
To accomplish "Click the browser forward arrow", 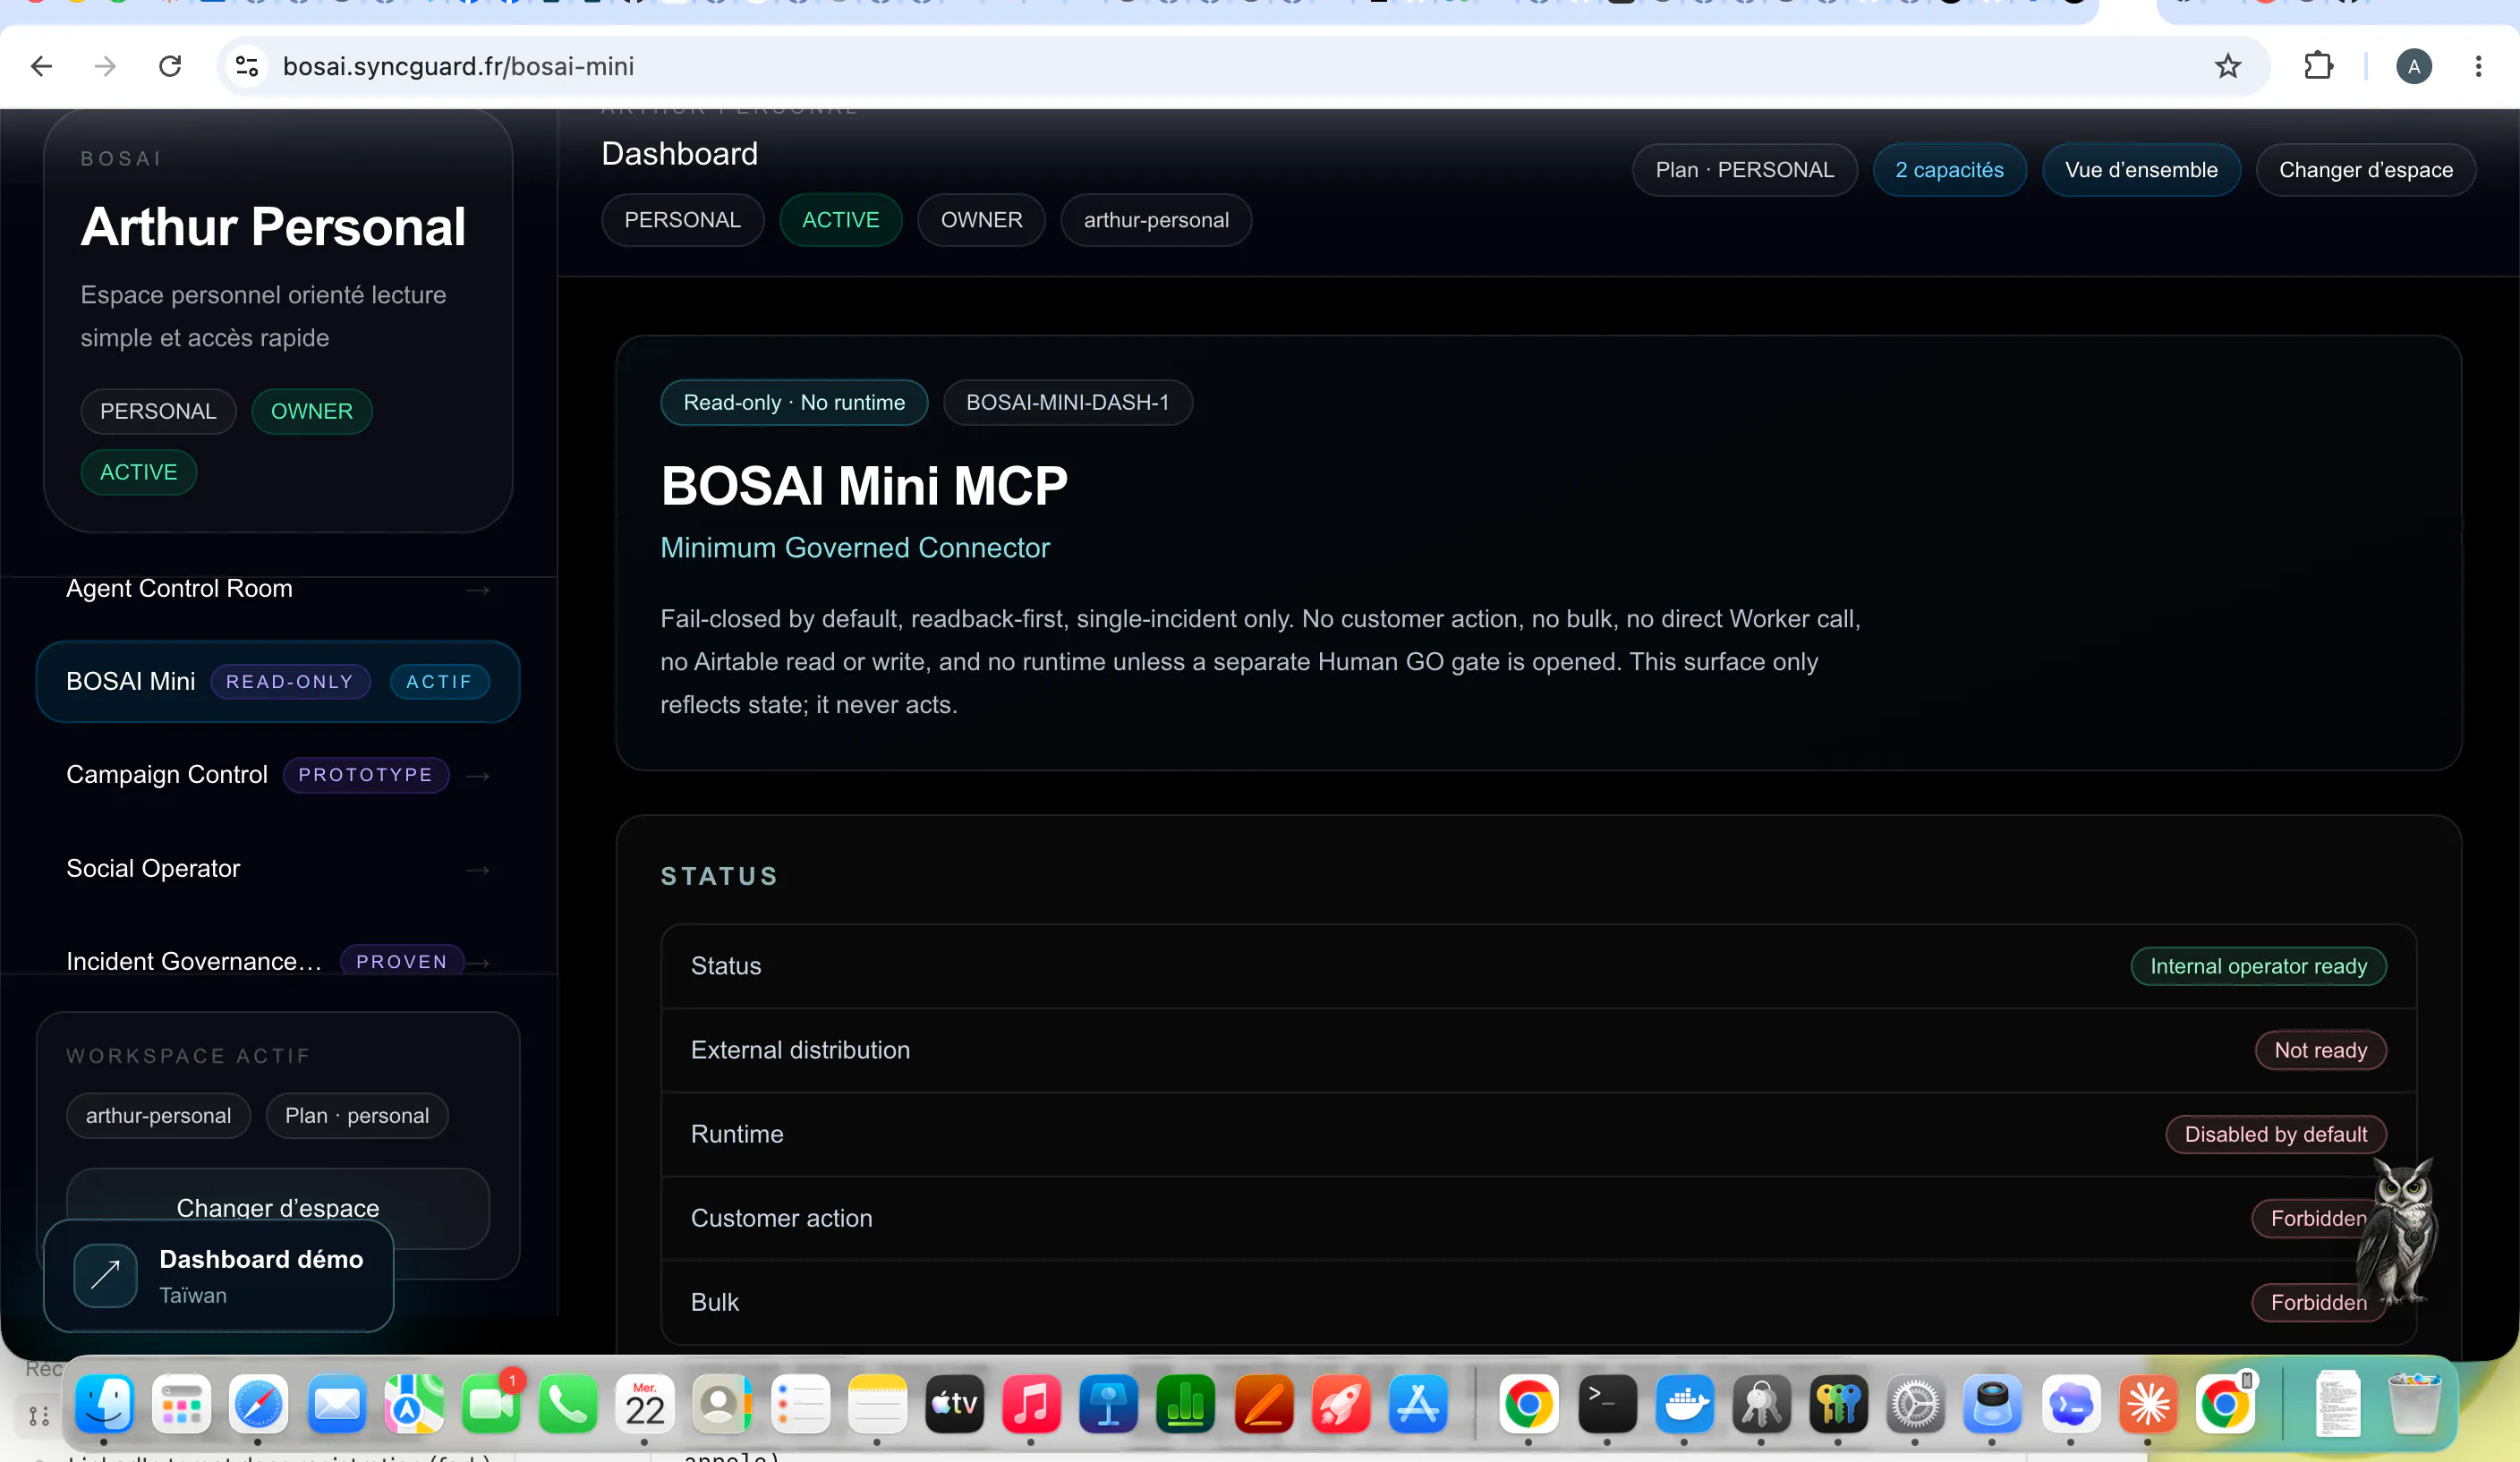I will pos(105,67).
